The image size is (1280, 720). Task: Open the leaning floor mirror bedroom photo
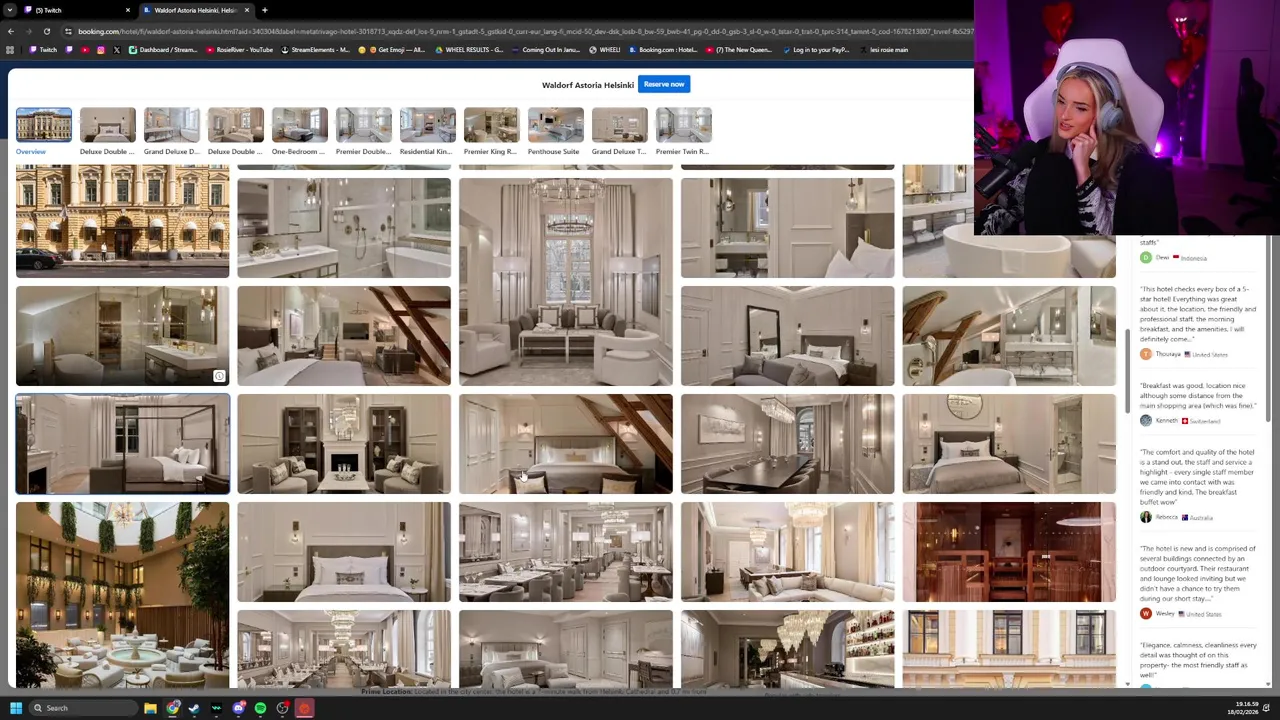(x=787, y=336)
